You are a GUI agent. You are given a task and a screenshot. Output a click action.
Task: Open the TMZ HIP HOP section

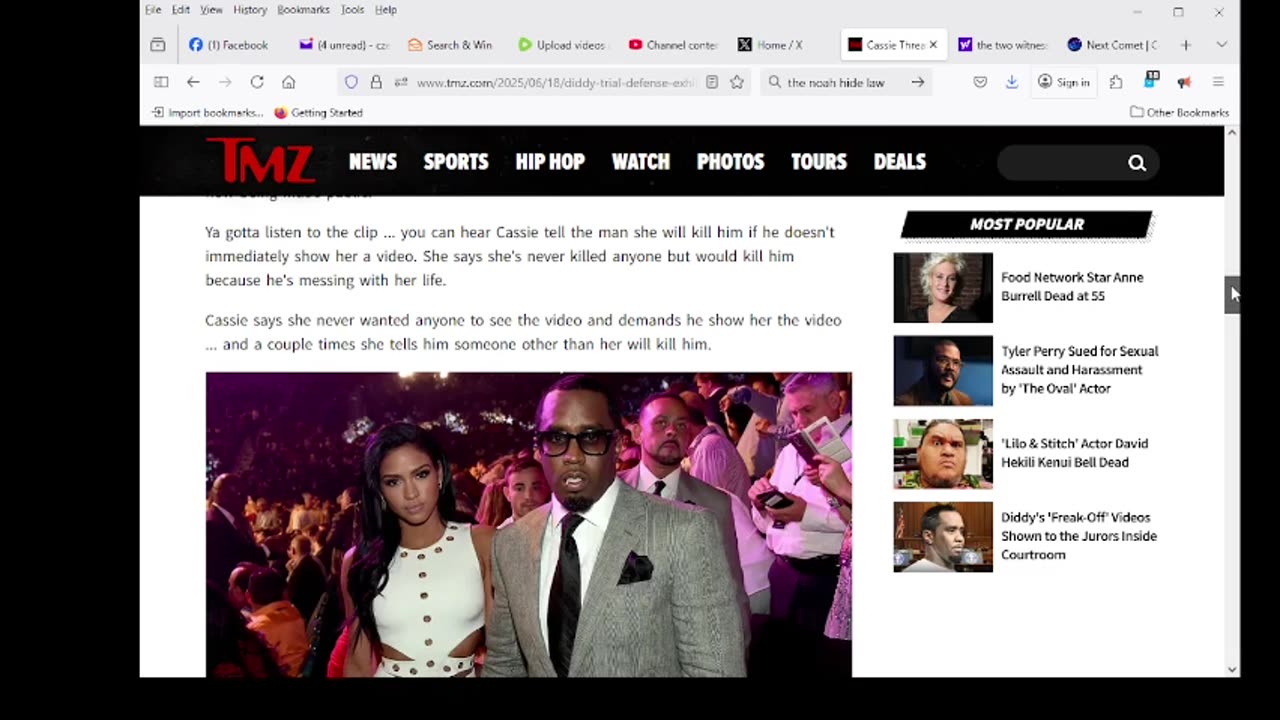tap(550, 162)
